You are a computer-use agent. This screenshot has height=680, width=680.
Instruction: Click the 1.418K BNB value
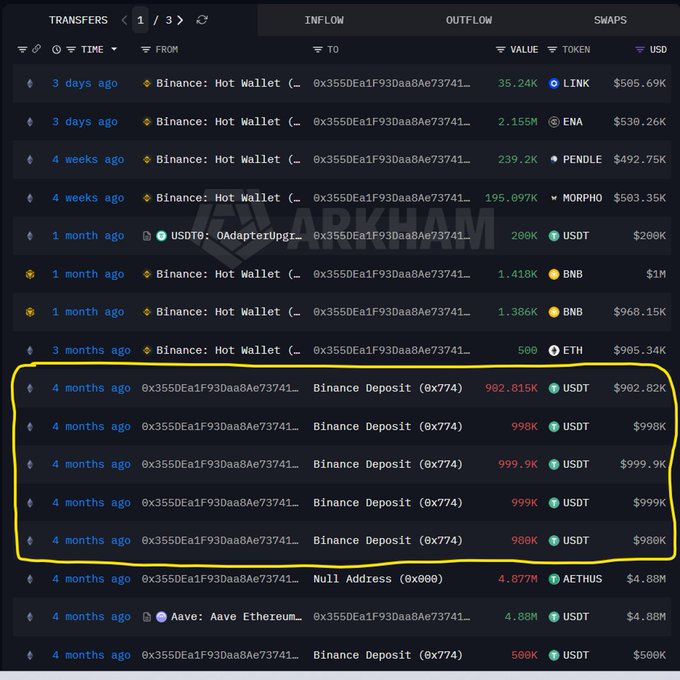(x=518, y=274)
